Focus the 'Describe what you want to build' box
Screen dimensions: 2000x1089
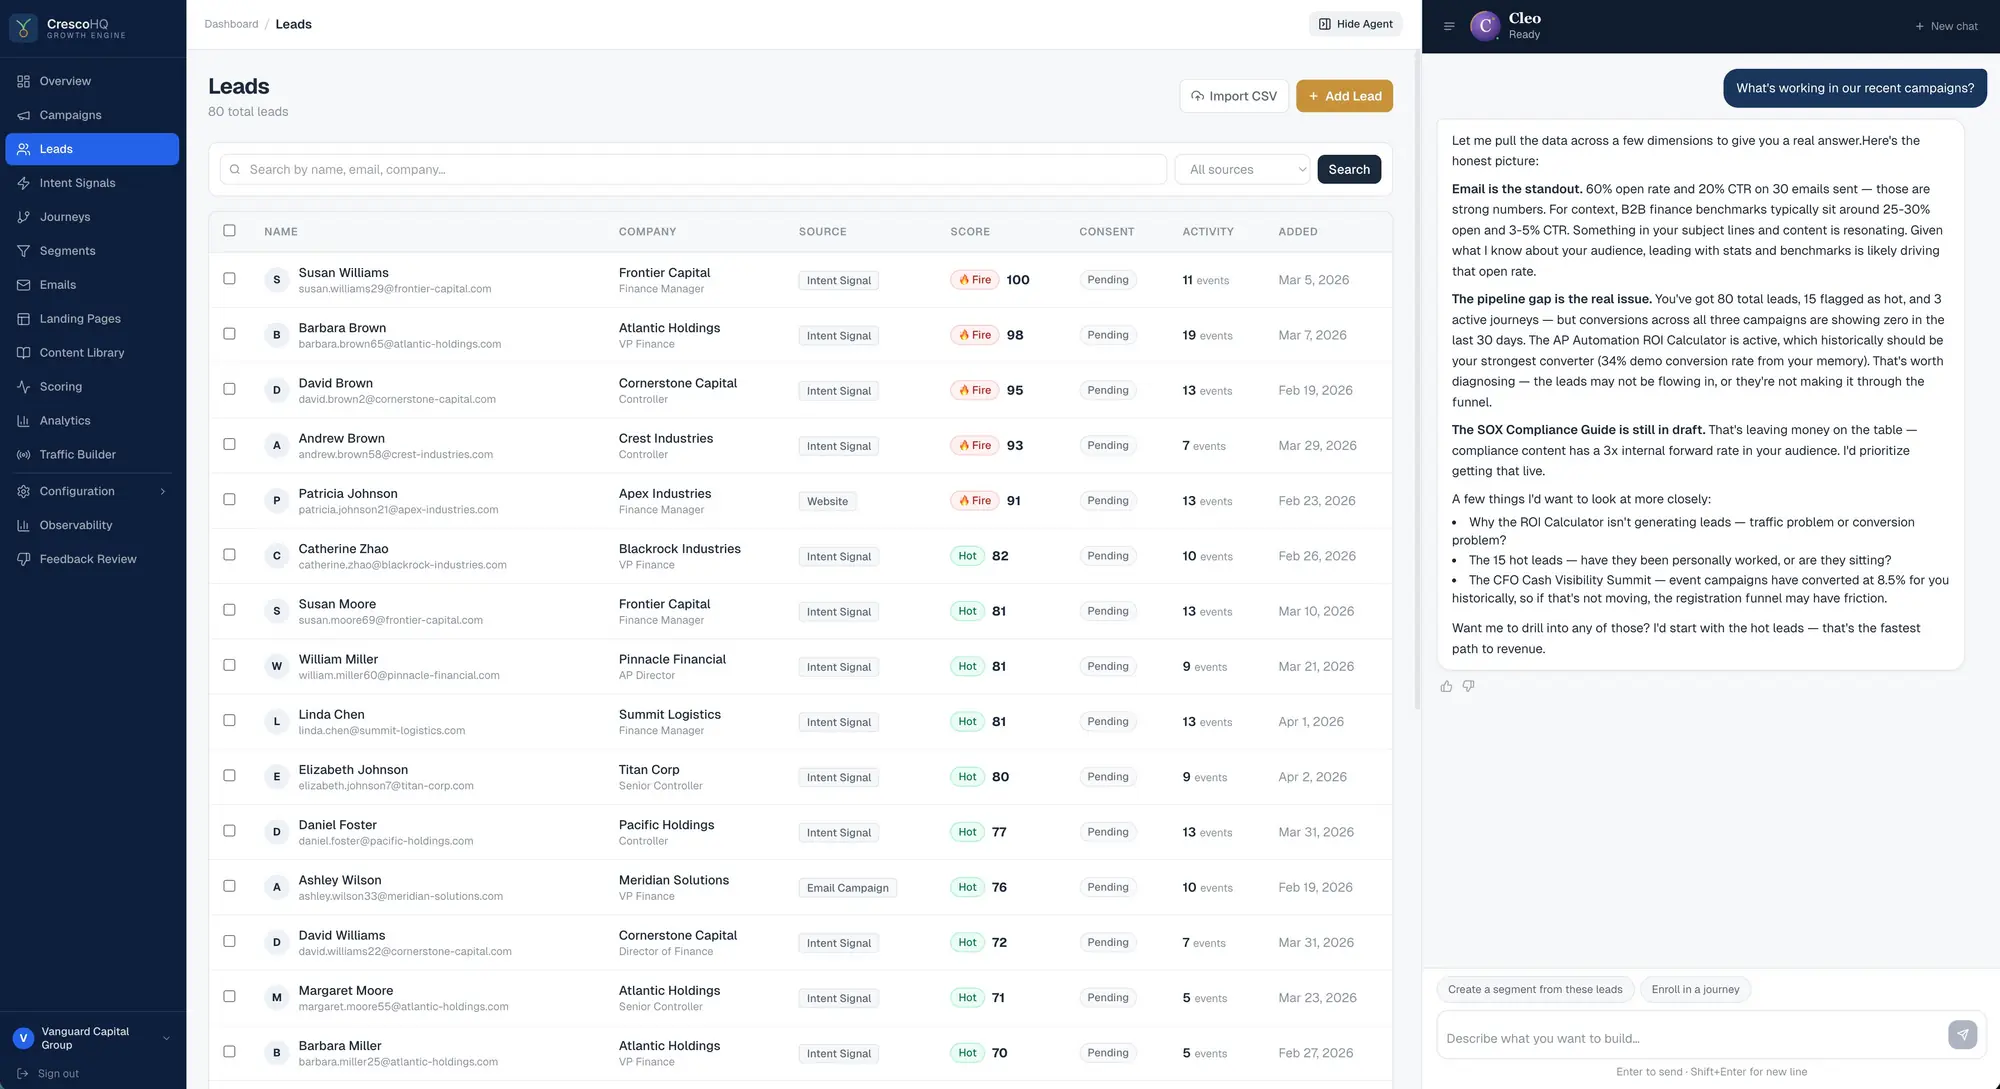[1692, 1038]
